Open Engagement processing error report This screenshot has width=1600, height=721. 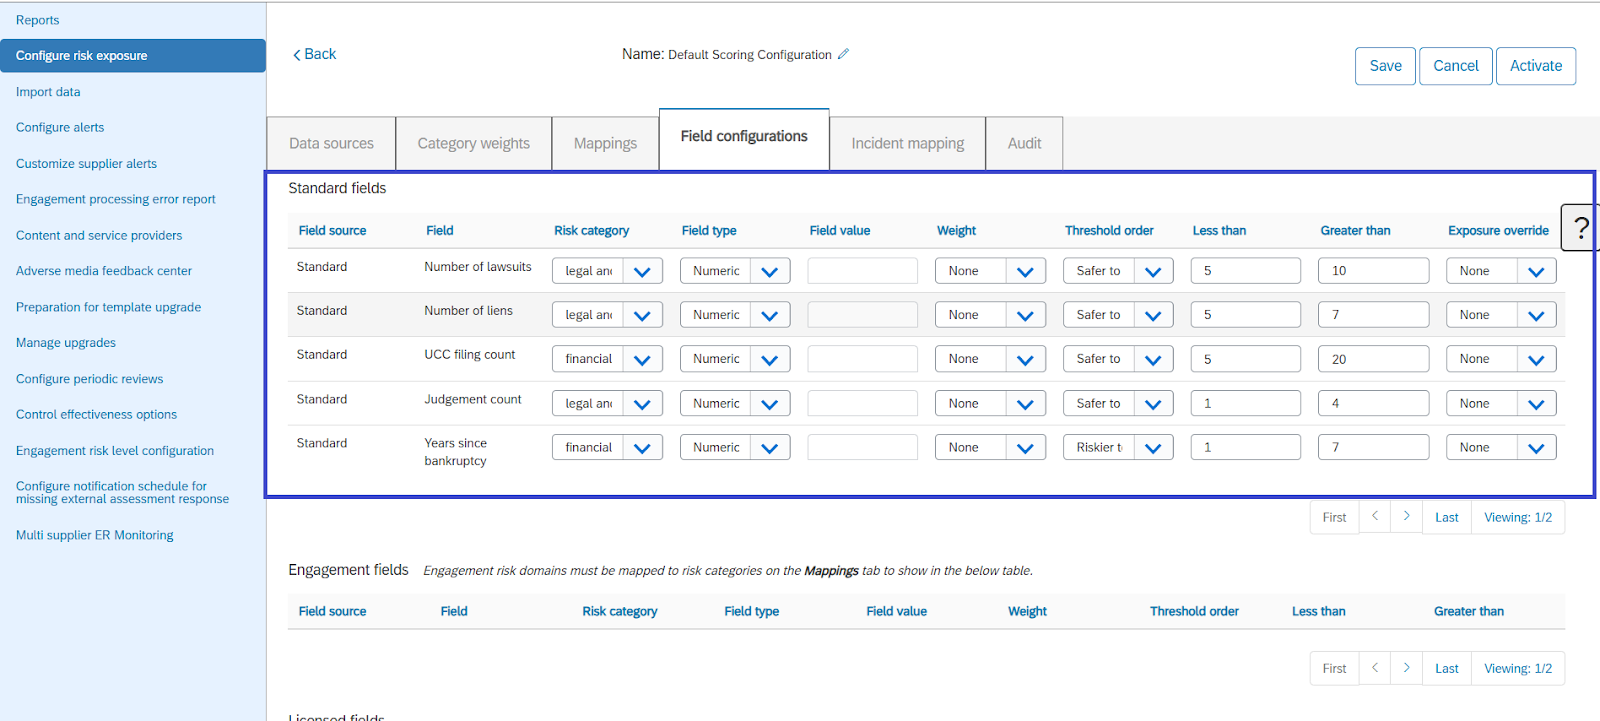click(116, 199)
